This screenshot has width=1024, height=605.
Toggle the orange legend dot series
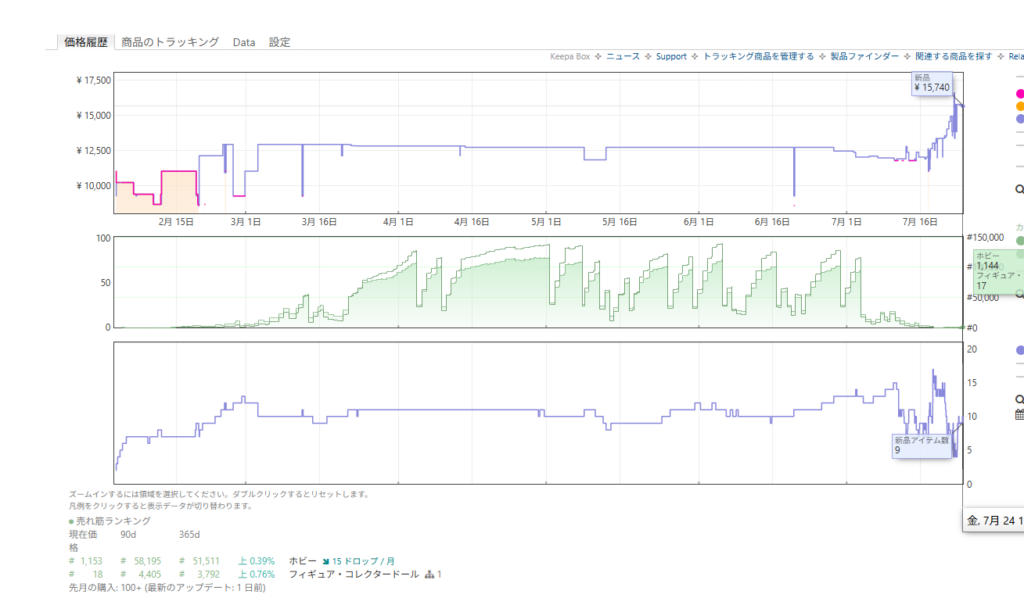[x=1020, y=106]
